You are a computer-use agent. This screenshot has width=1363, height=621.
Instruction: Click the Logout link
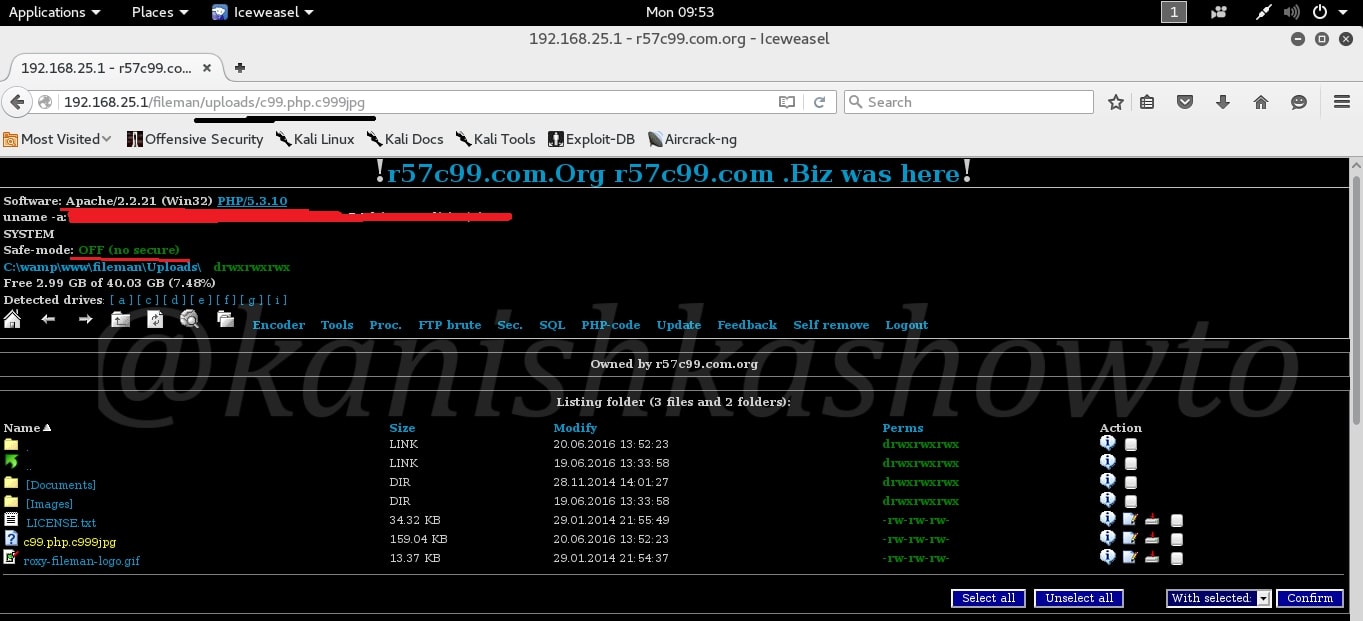tap(906, 325)
